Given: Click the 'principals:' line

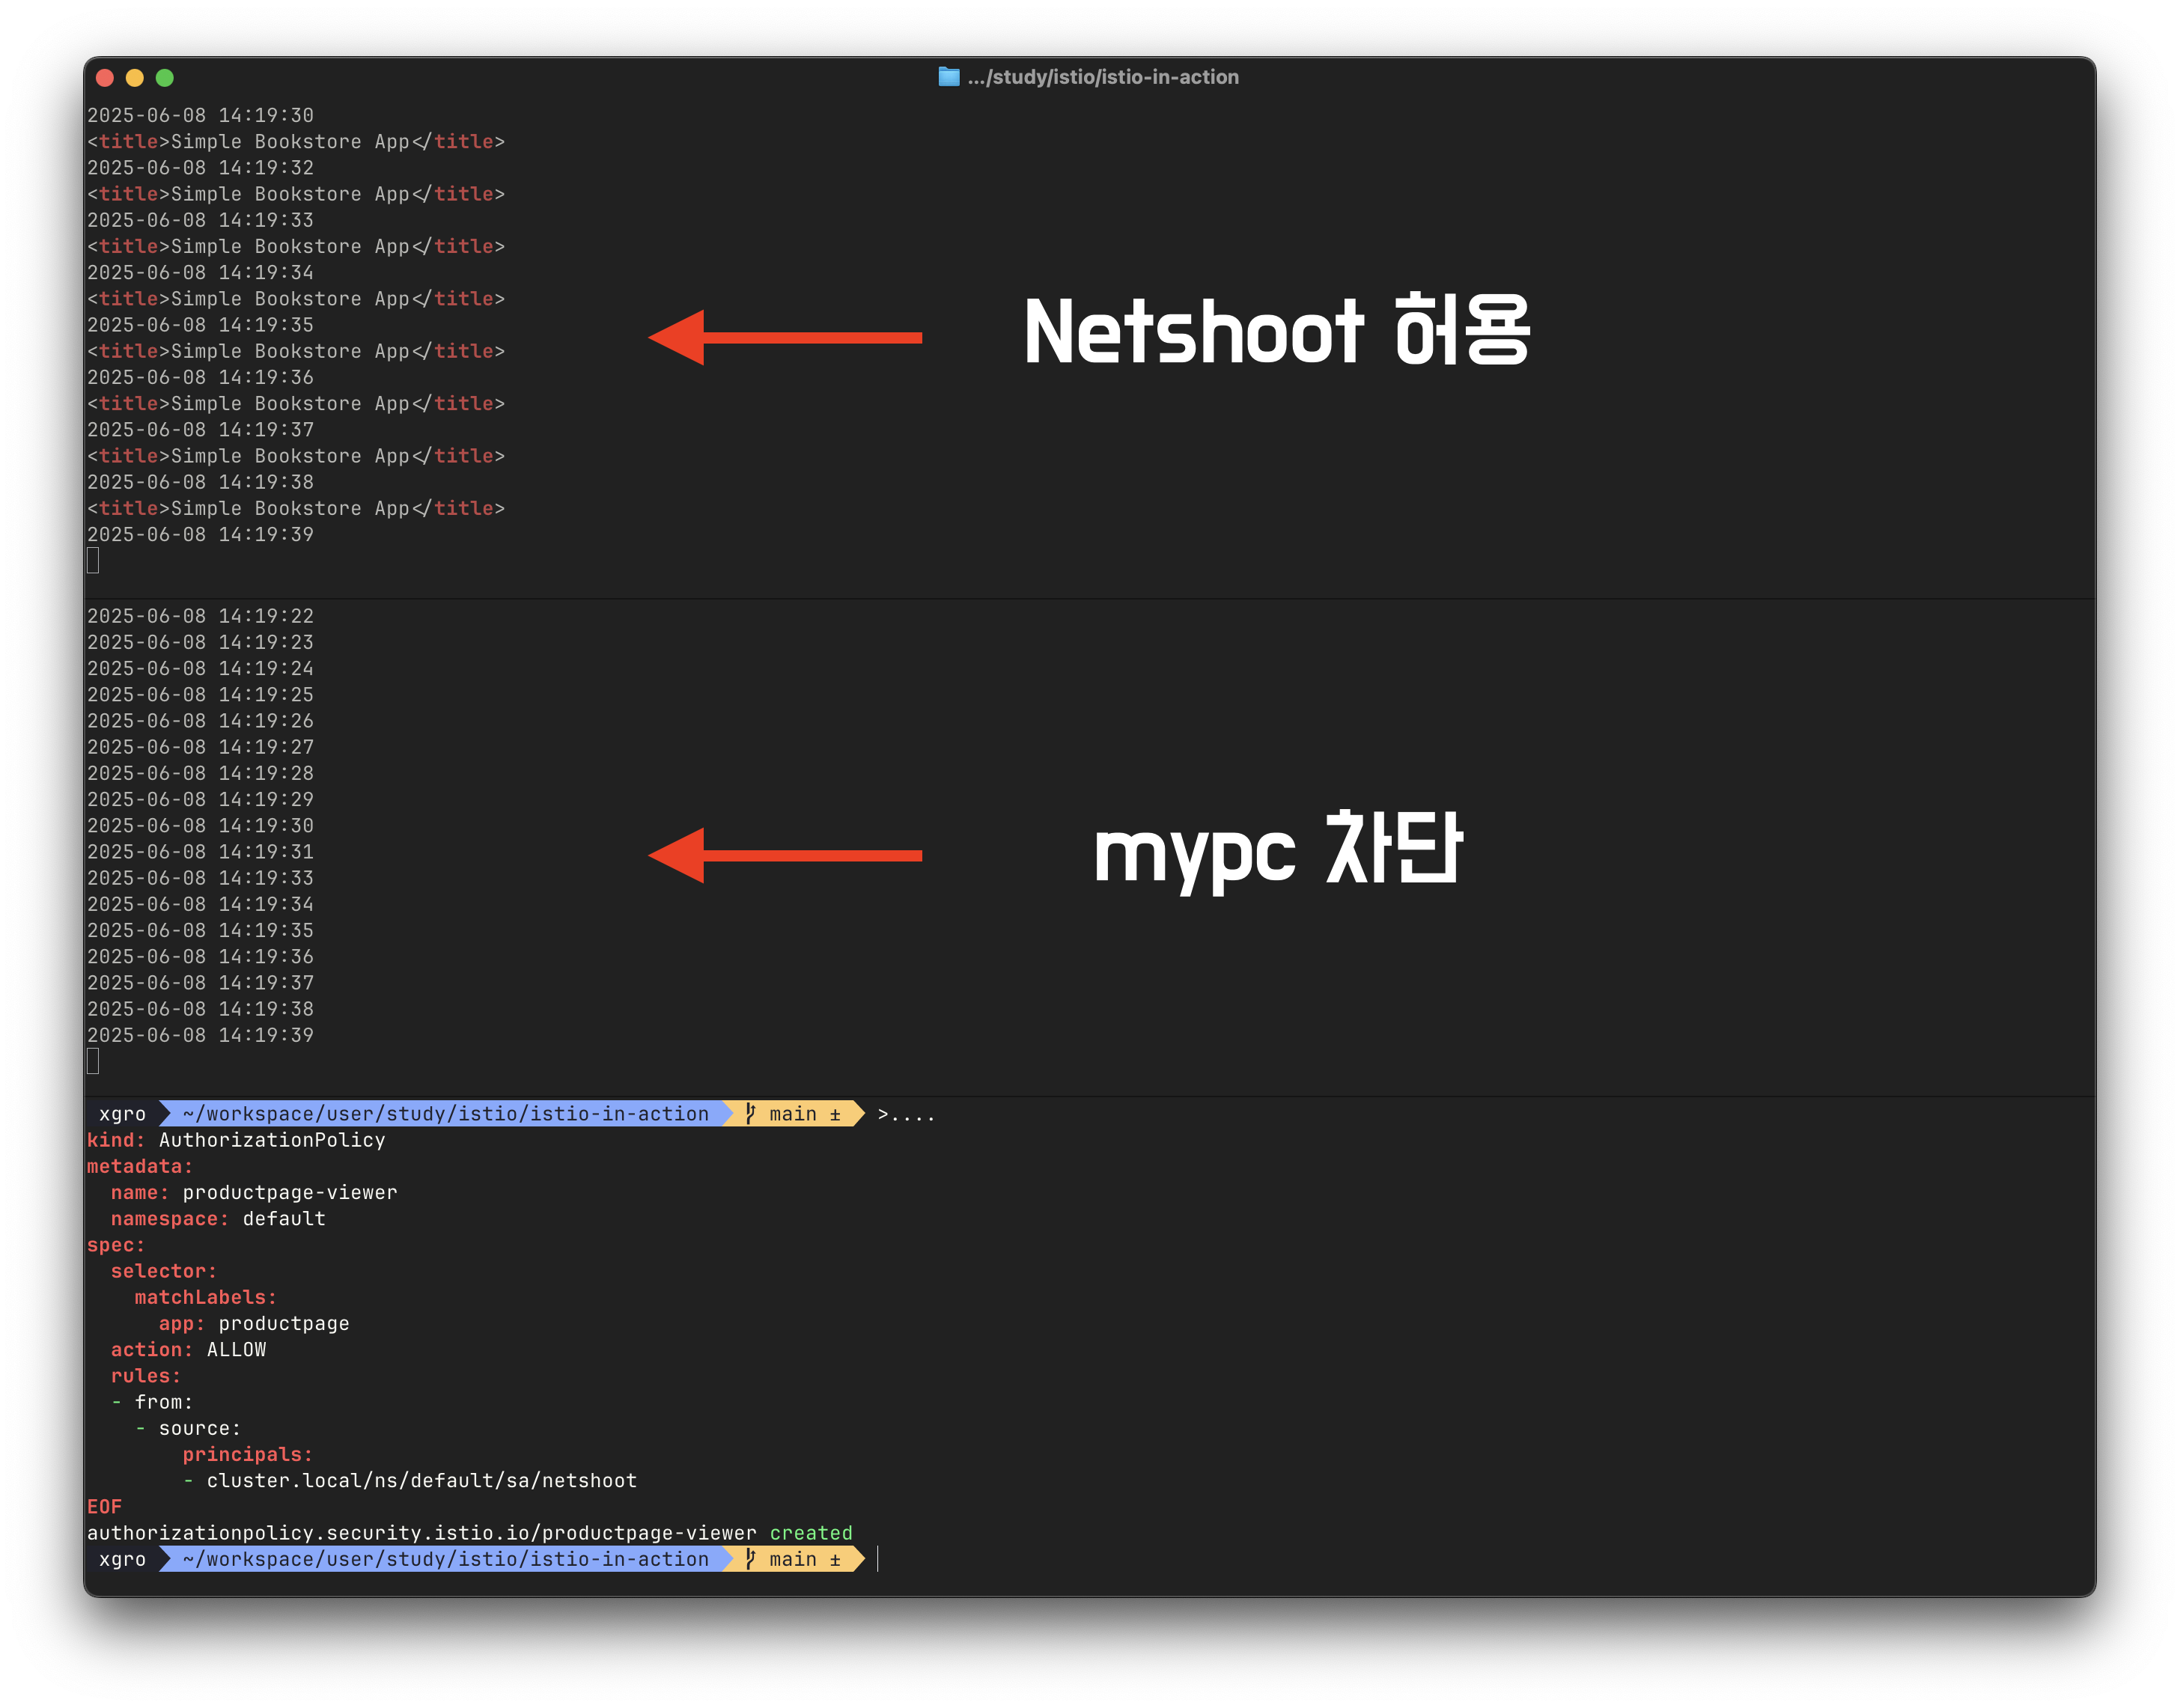Looking at the screenshot, I should click(x=248, y=1454).
